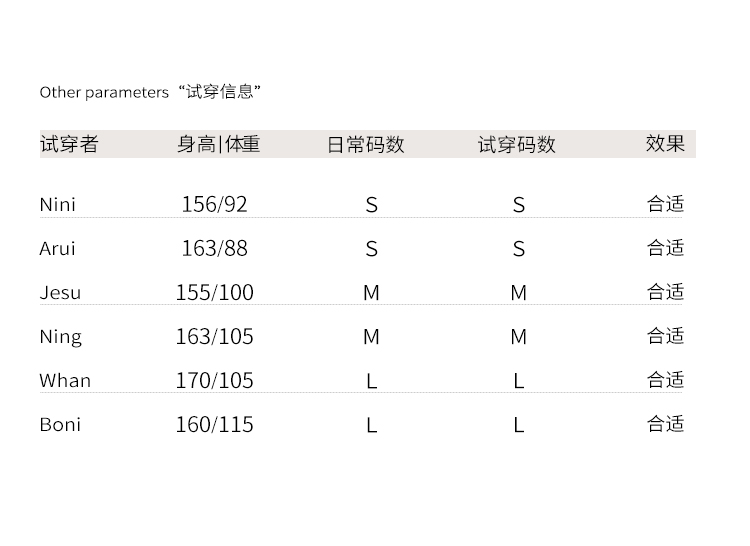
Task: Select the 163/88 measurement cell
Action: 214,249
